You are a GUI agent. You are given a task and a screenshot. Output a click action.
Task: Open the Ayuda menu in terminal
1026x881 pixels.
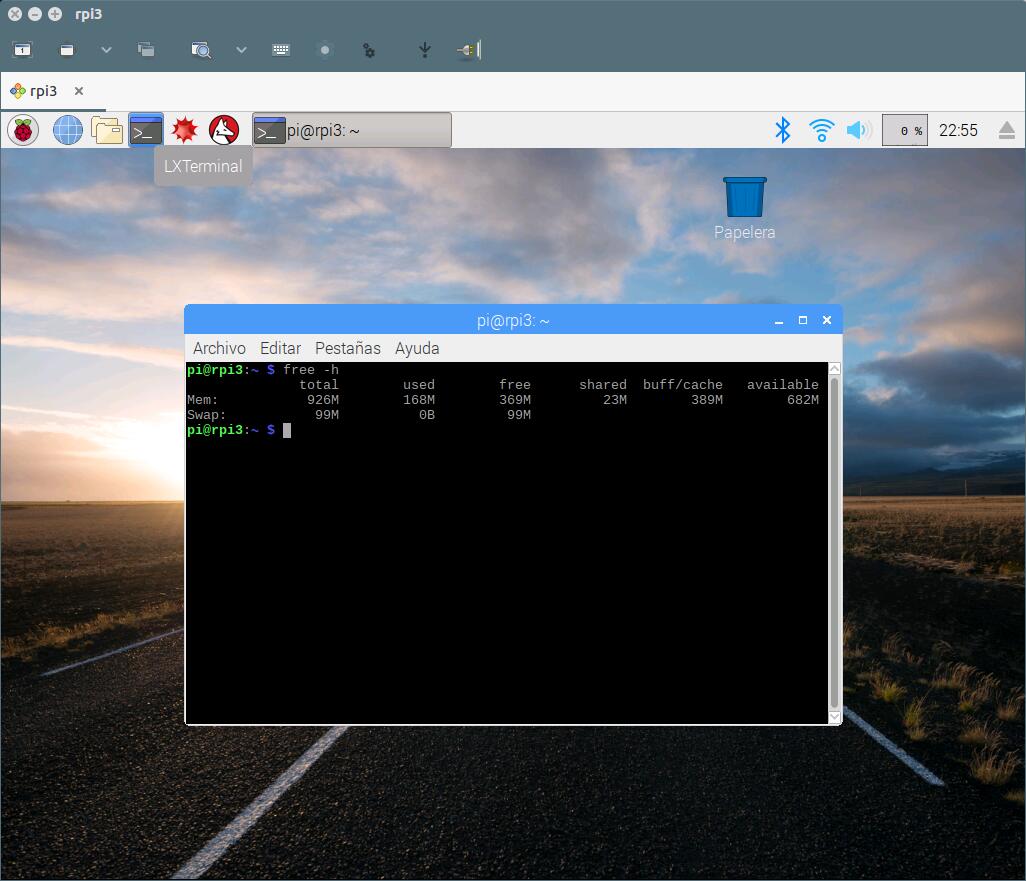tap(417, 348)
